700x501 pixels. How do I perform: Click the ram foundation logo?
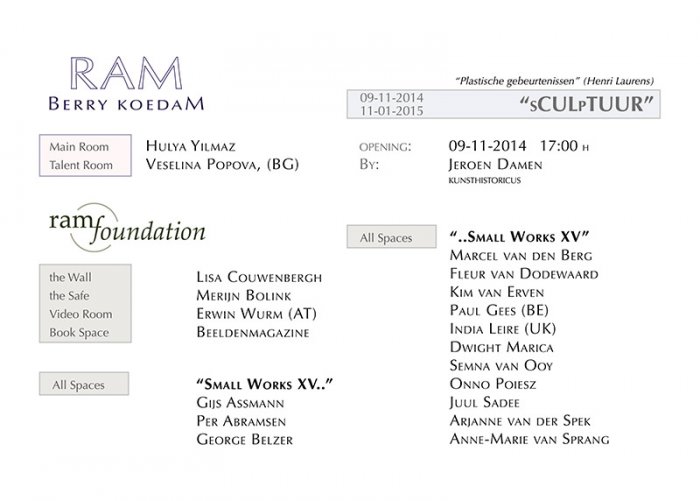[x=127, y=228]
